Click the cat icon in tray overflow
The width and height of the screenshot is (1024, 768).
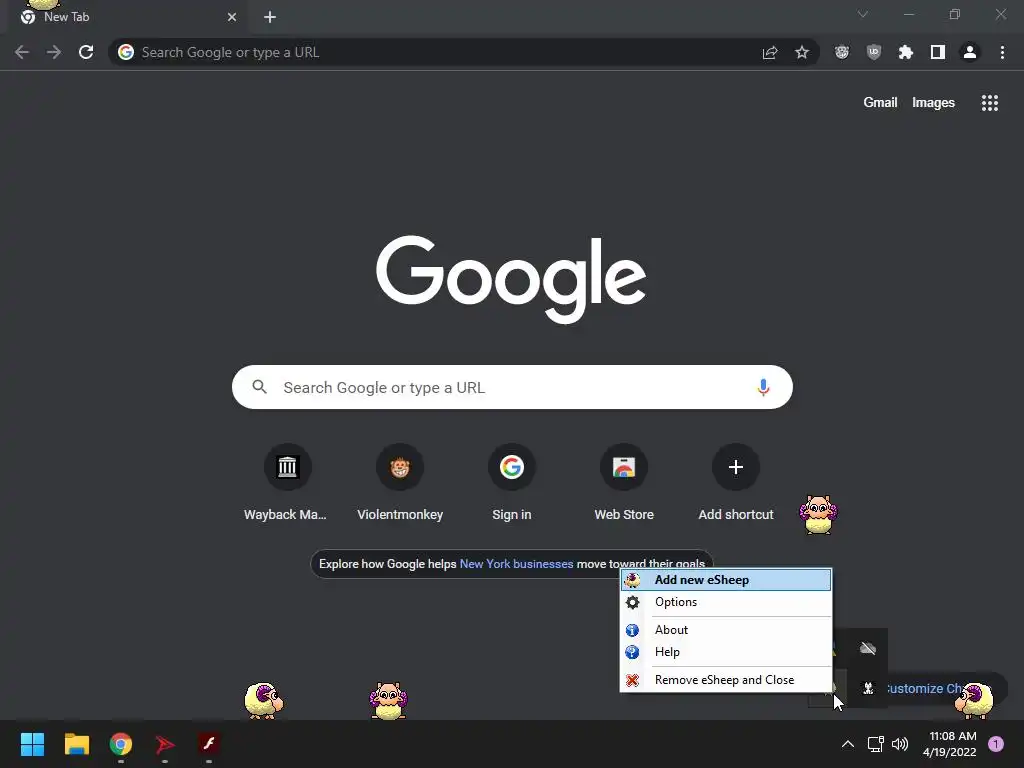[x=868, y=688]
